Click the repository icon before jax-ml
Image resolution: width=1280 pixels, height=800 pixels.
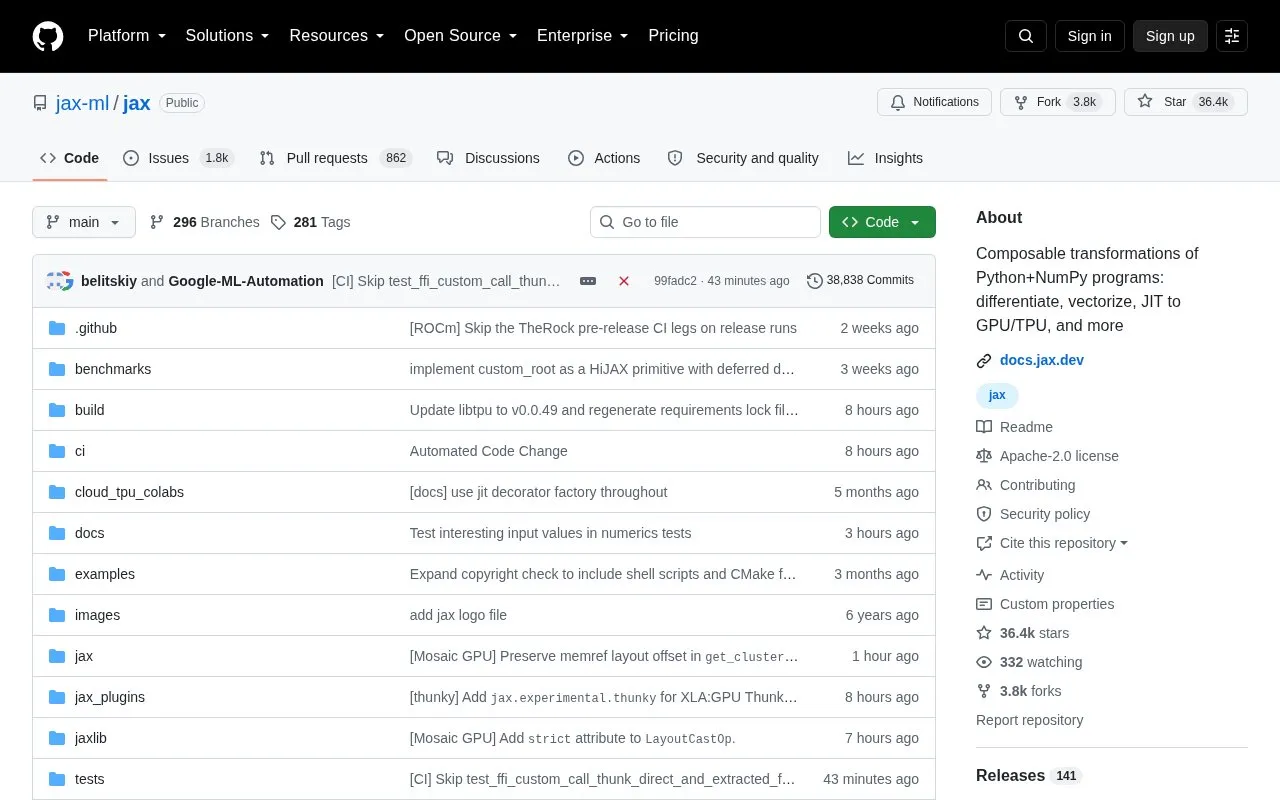point(40,103)
